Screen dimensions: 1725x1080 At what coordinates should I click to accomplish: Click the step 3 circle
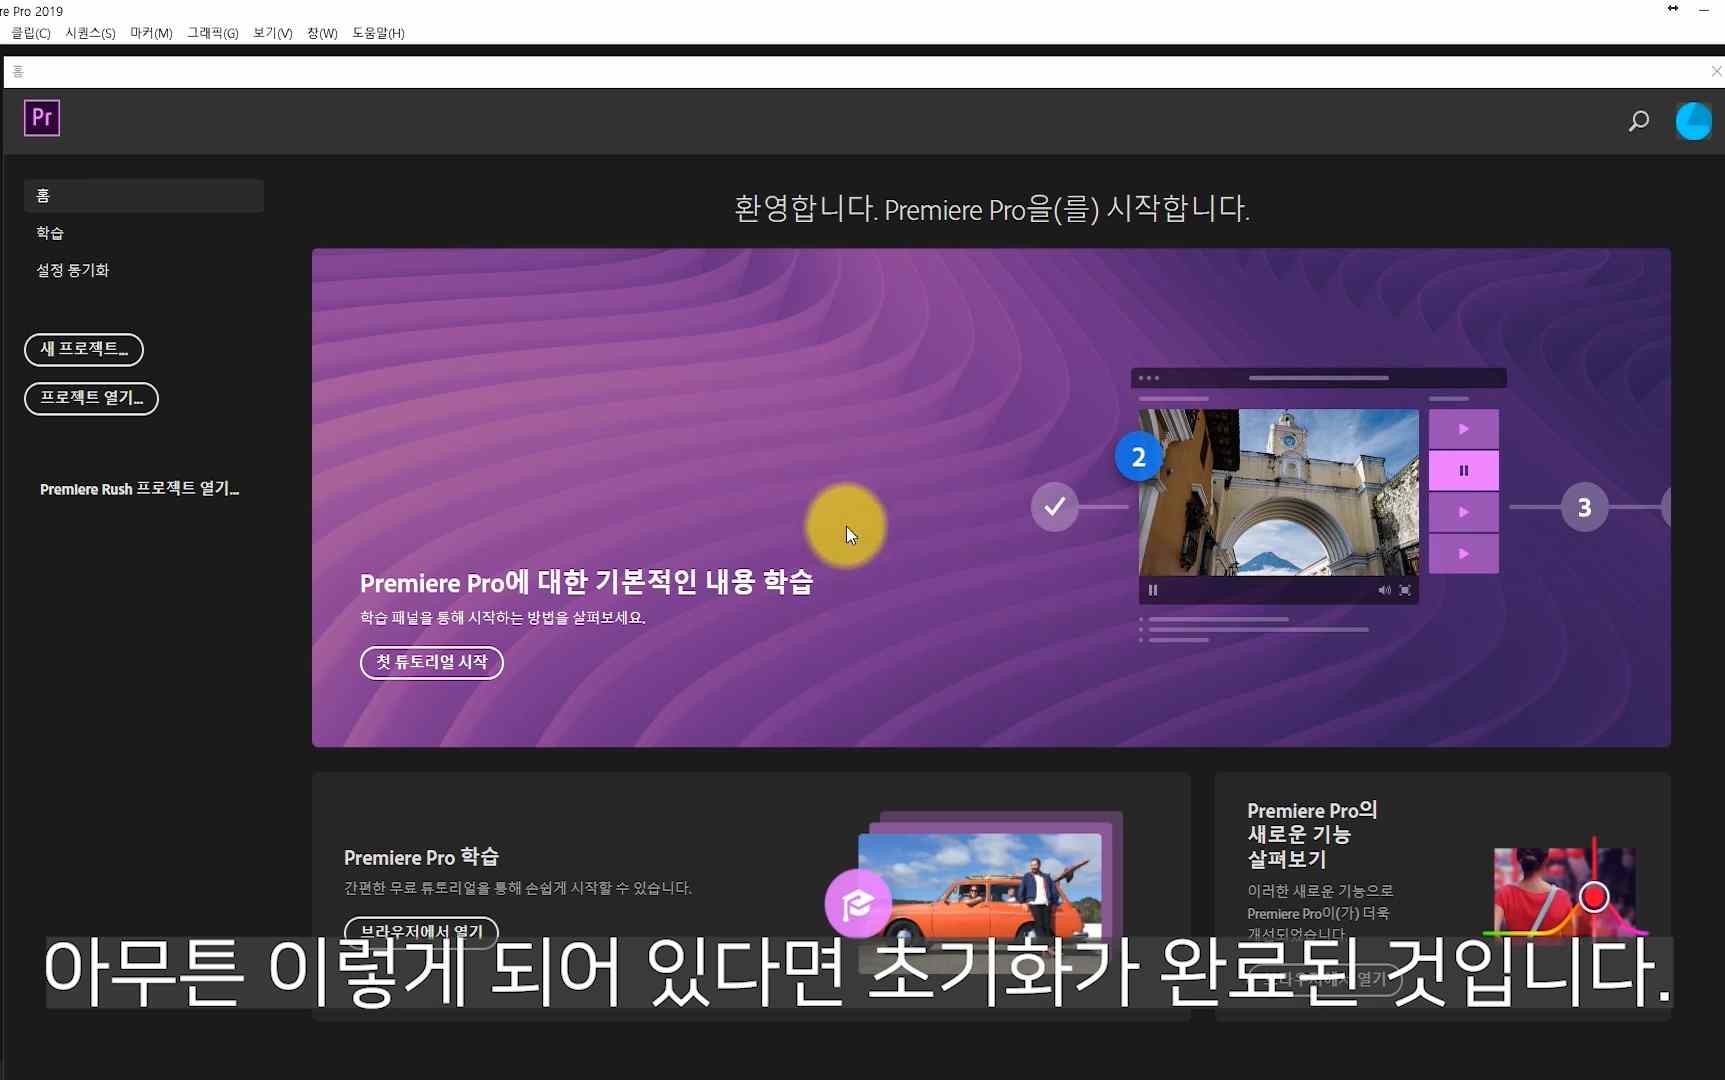pos(1584,507)
